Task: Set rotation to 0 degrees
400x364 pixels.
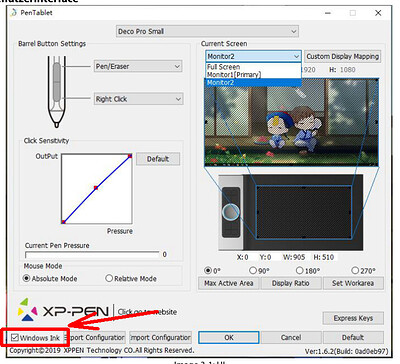Action: click(208, 270)
